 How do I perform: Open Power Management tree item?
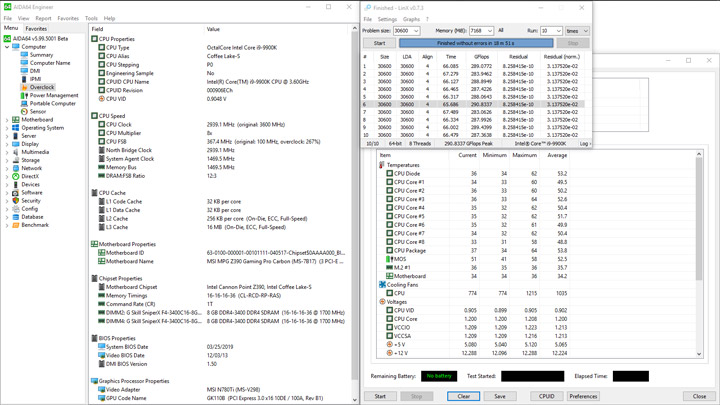(x=54, y=96)
